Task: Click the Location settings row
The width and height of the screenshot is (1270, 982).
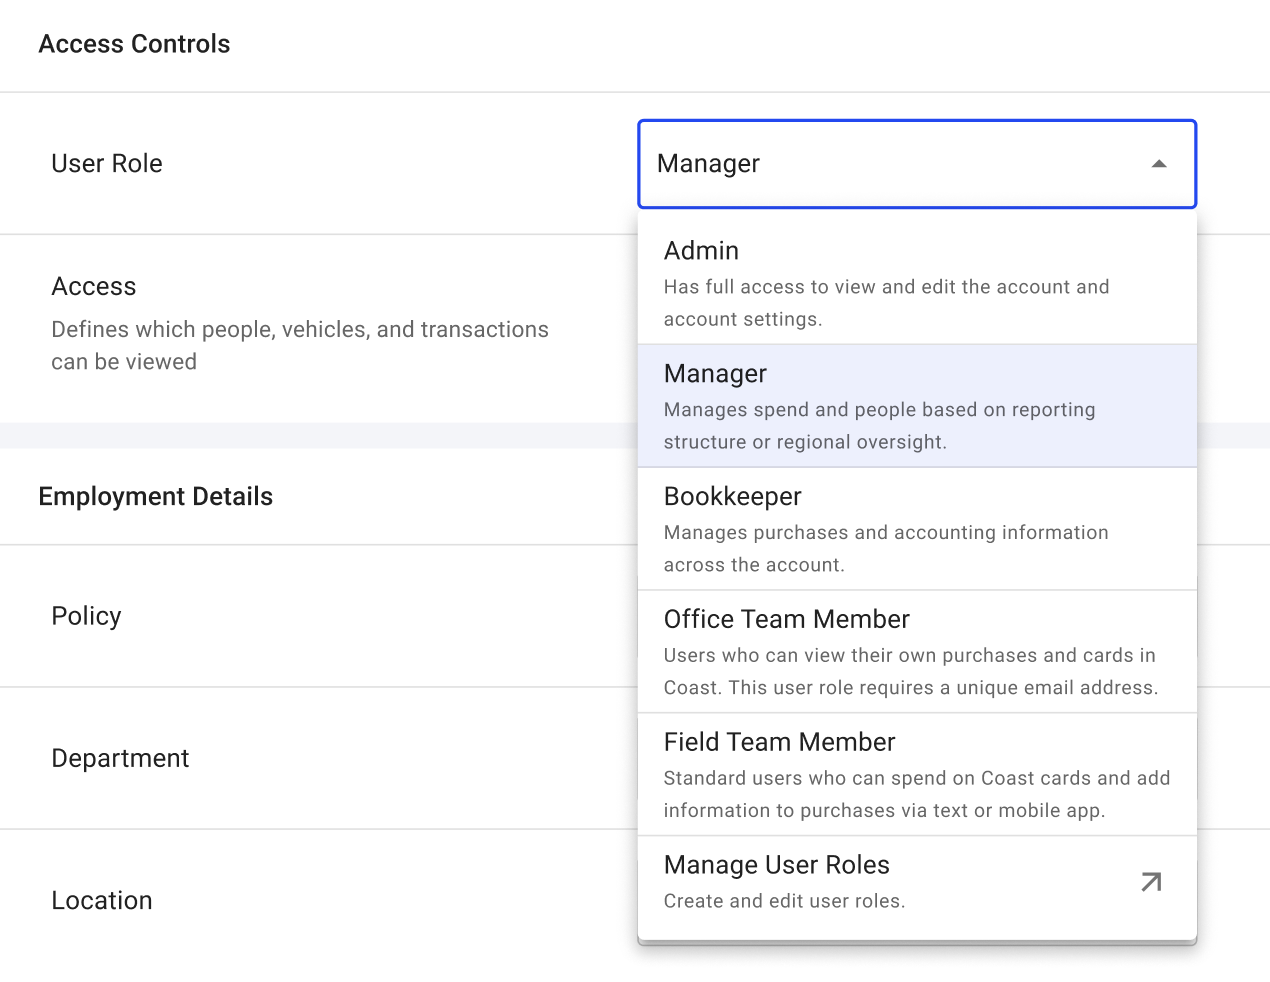Action: click(x=101, y=900)
